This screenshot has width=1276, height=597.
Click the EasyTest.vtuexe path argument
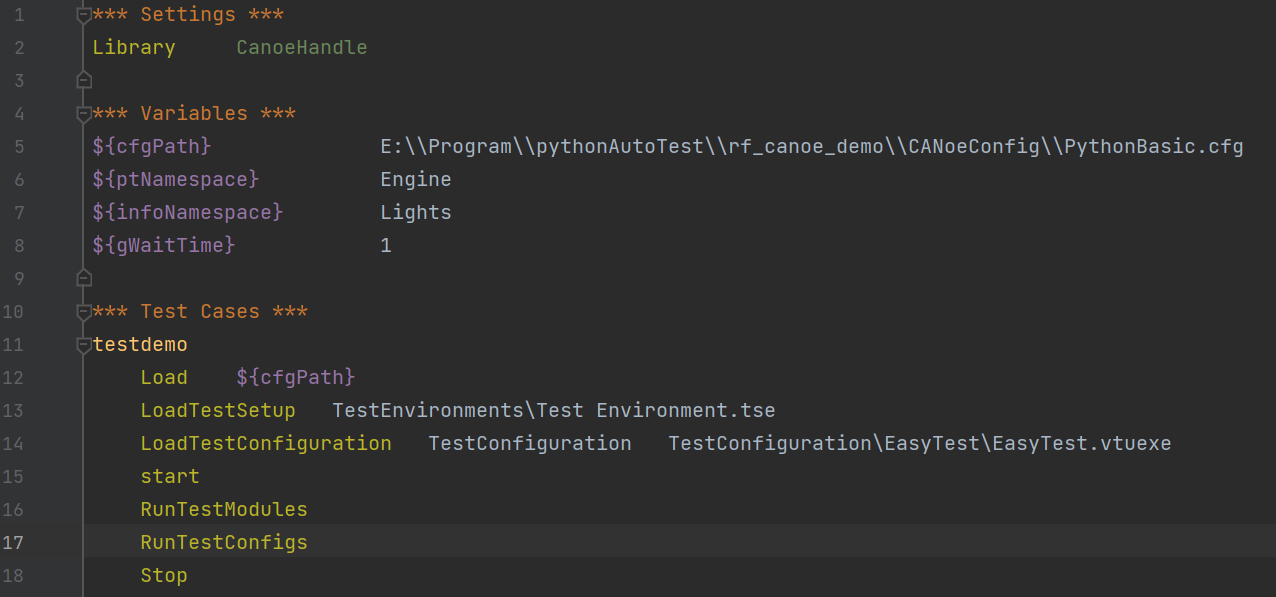(920, 443)
